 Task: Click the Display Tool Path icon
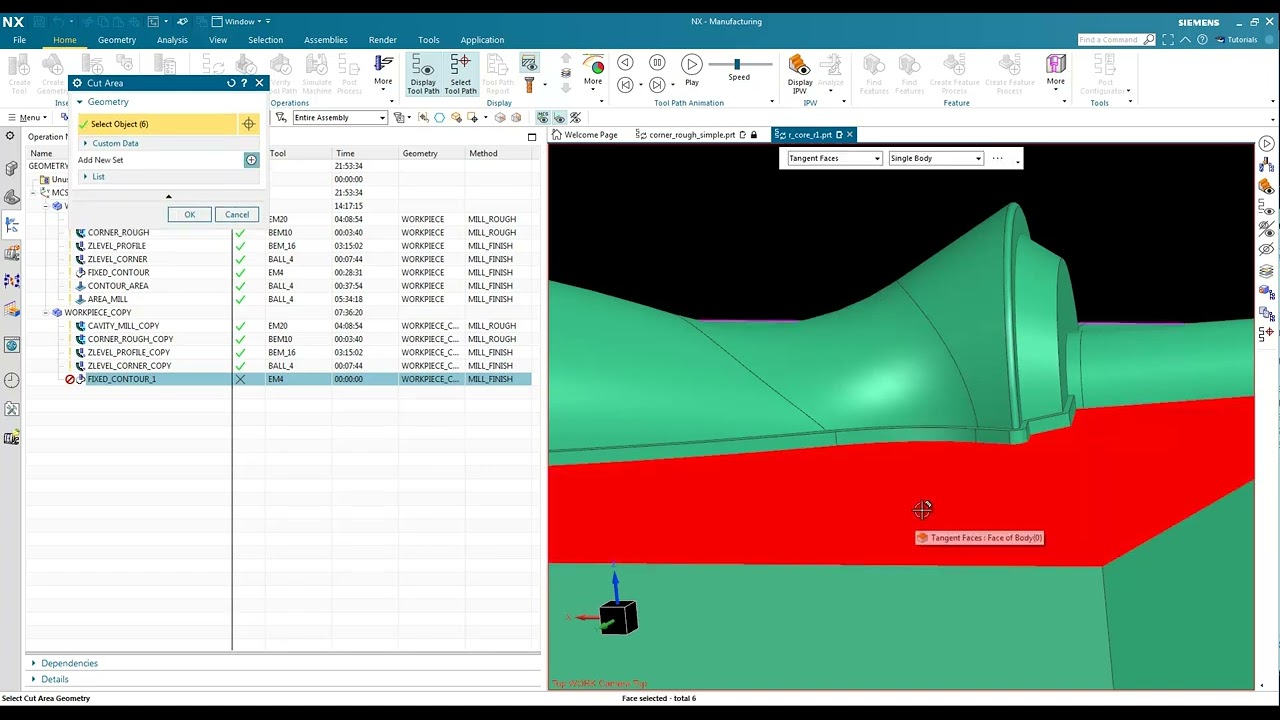pos(423,74)
